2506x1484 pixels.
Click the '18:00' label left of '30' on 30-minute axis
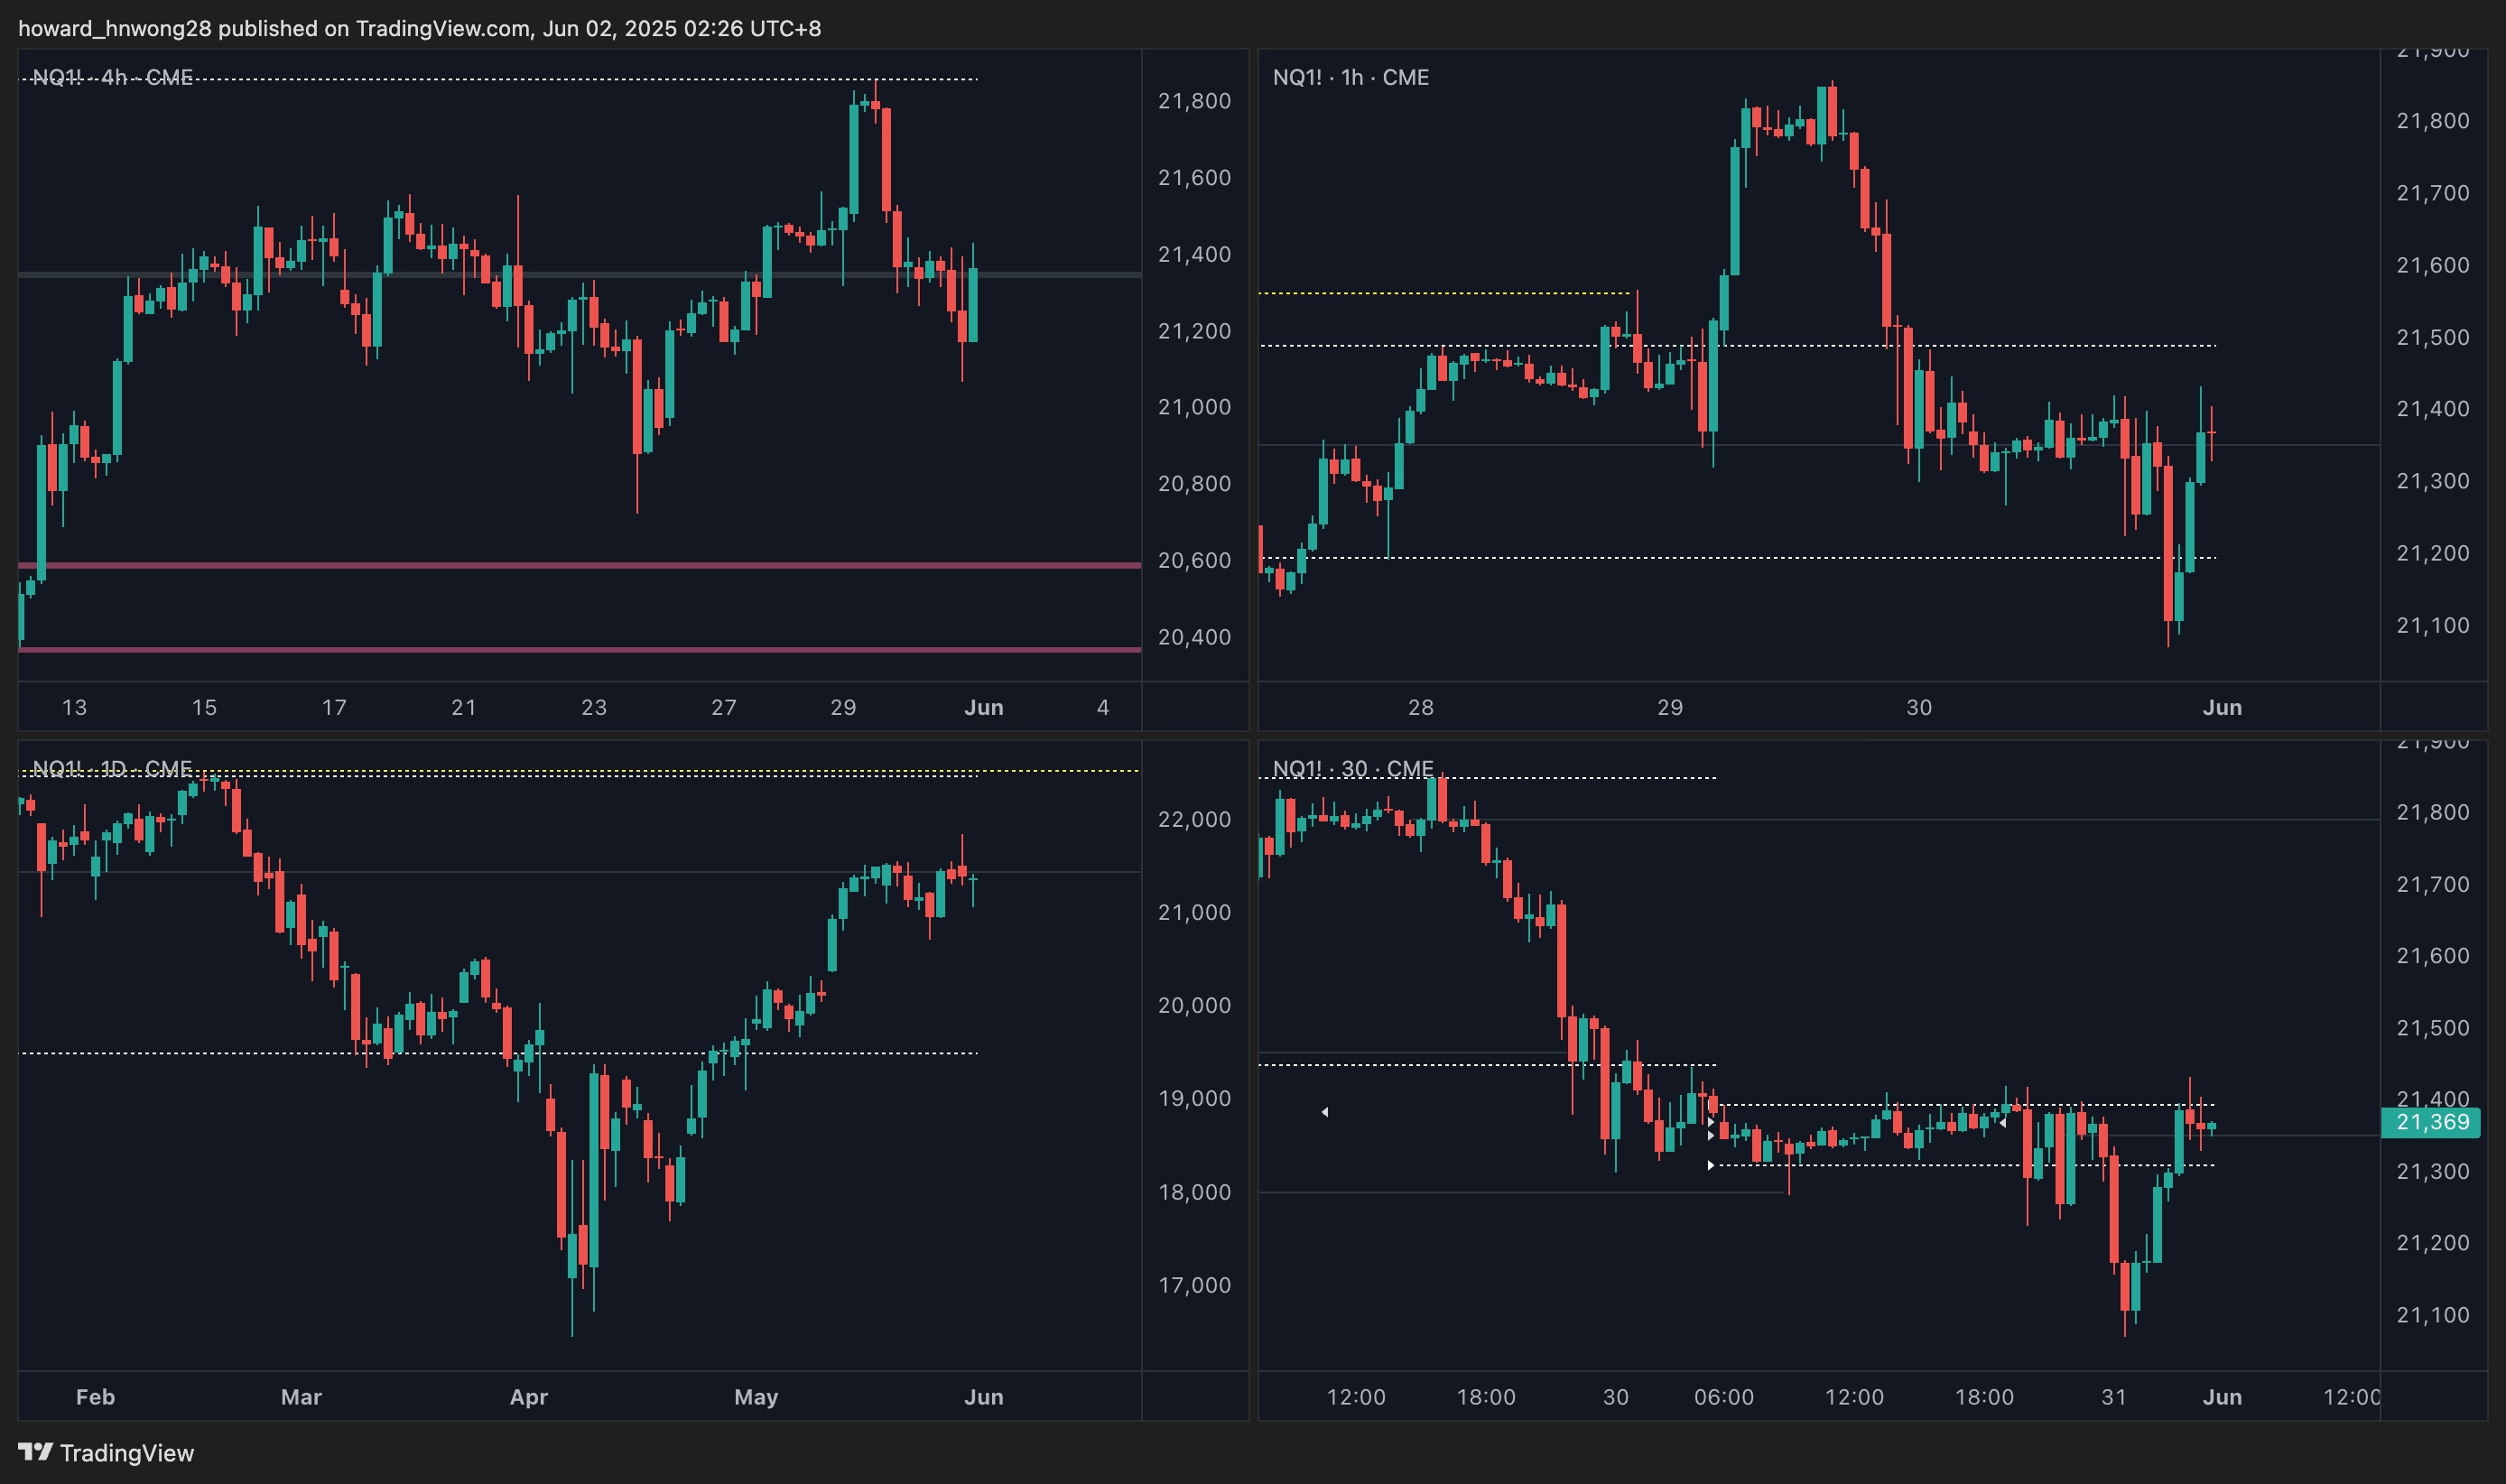[1485, 1396]
